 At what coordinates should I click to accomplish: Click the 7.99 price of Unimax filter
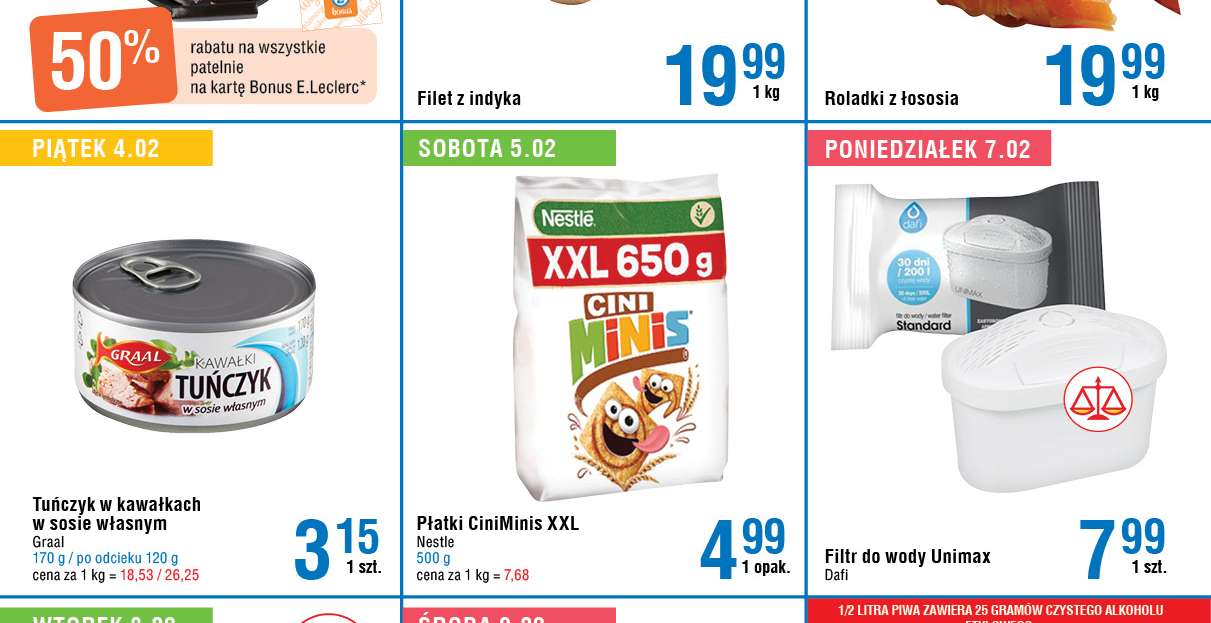[x=1122, y=547]
